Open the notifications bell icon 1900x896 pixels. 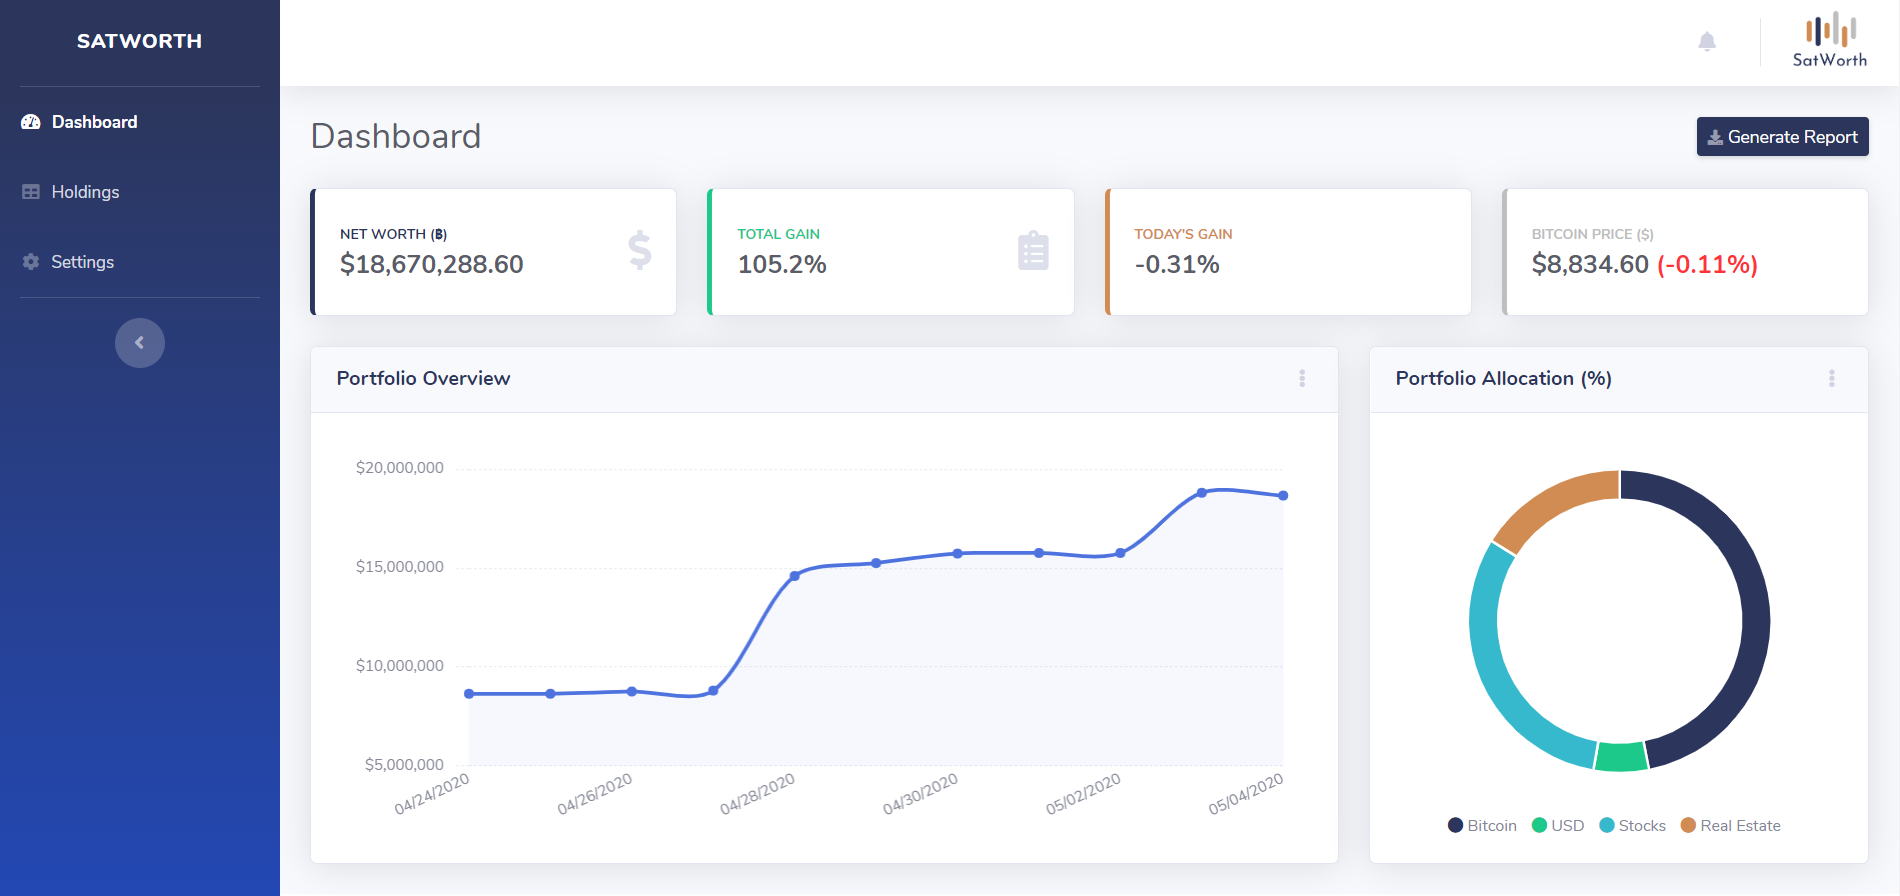coord(1707,41)
